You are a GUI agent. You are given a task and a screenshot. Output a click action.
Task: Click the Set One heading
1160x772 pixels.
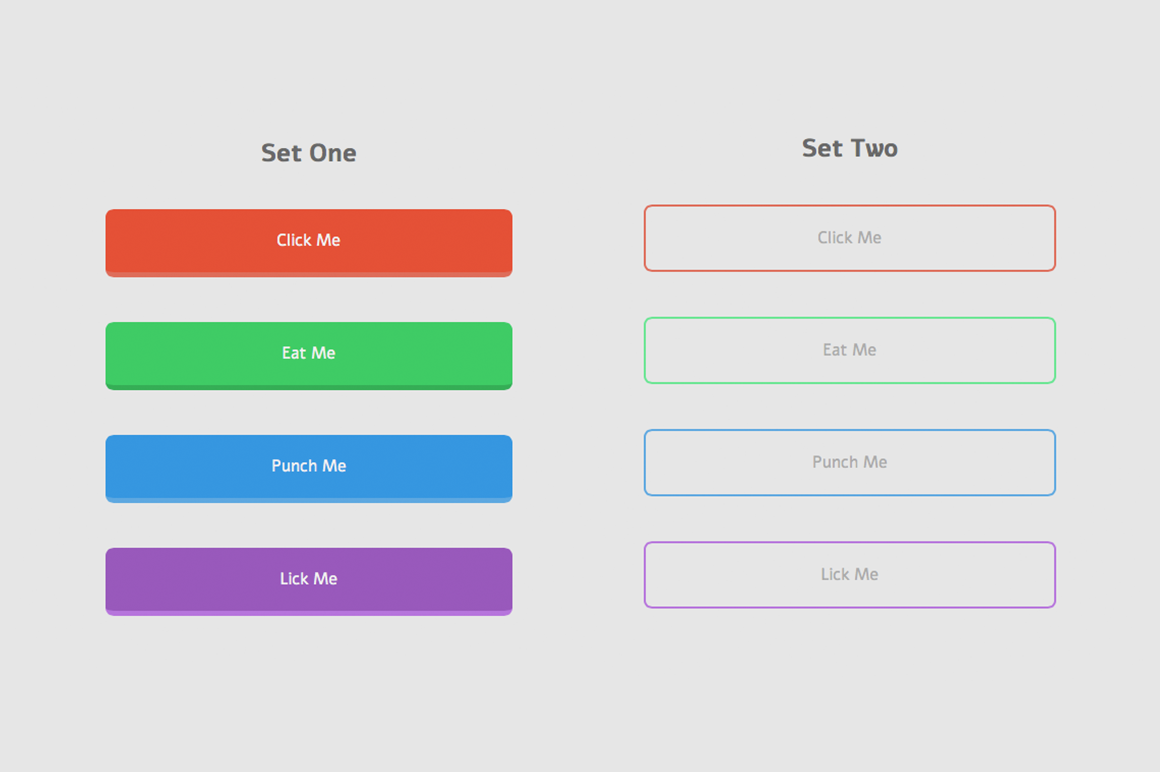click(308, 153)
